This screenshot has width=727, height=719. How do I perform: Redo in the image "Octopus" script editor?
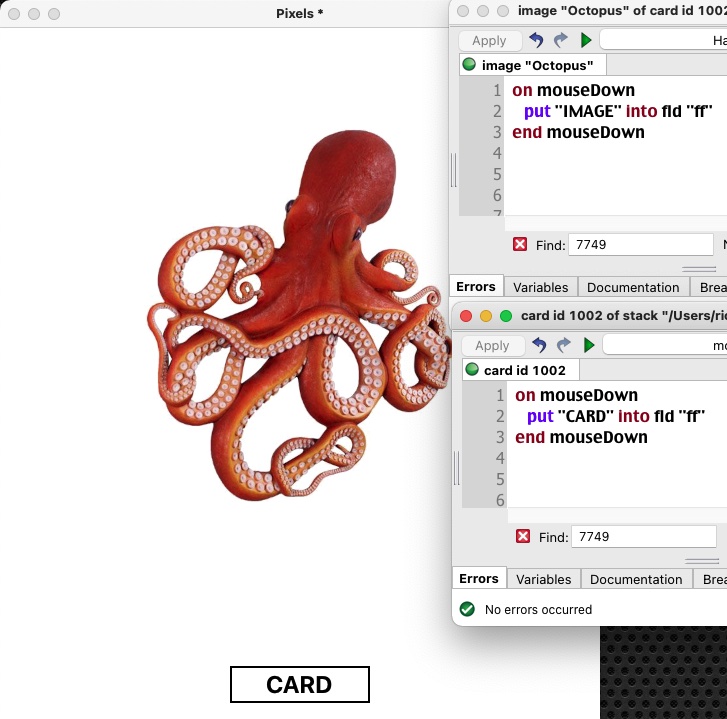click(561, 40)
